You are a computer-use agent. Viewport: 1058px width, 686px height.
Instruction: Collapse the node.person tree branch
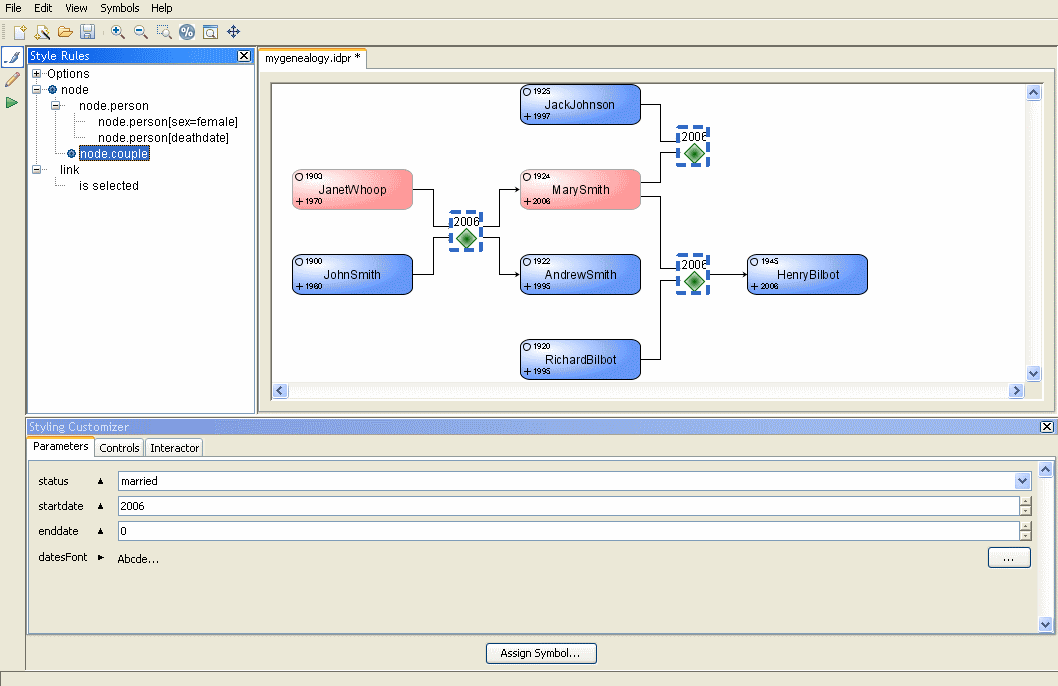pos(56,106)
